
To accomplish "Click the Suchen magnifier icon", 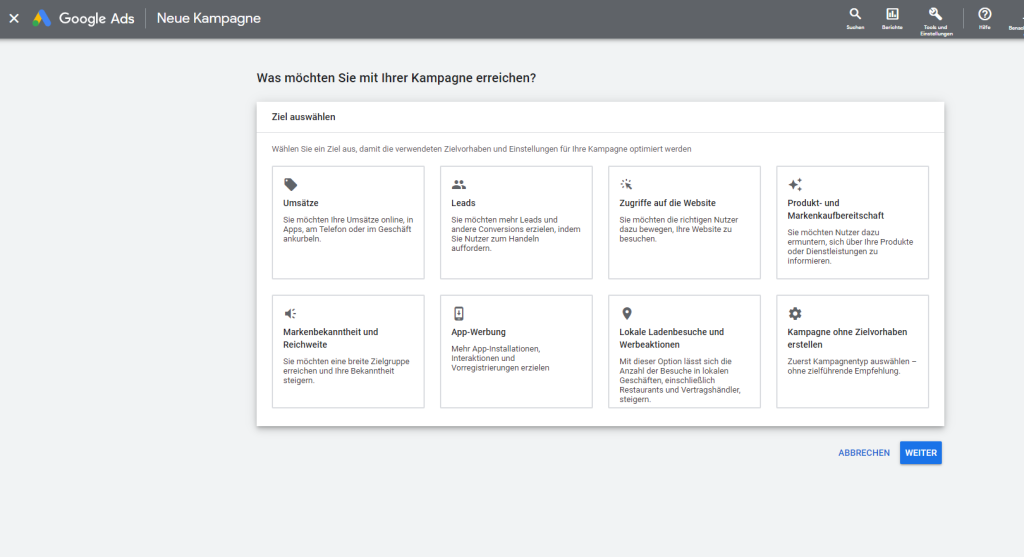I will (855, 14).
